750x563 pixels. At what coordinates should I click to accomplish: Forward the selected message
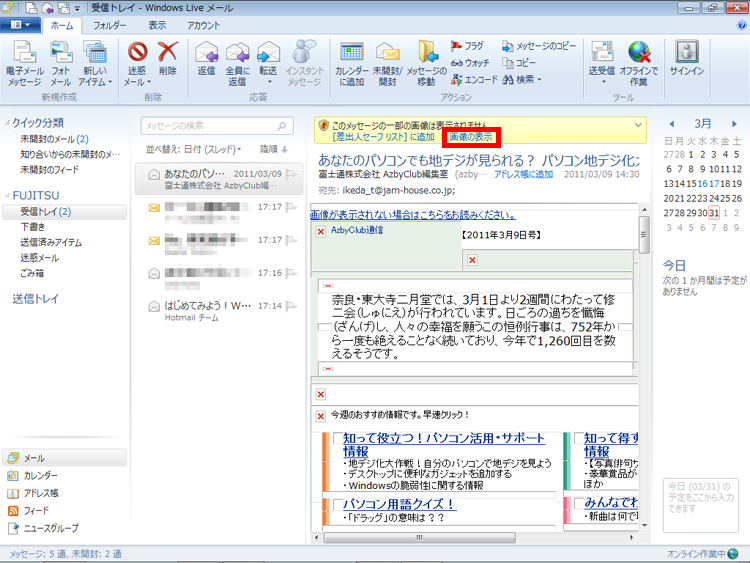pos(268,64)
